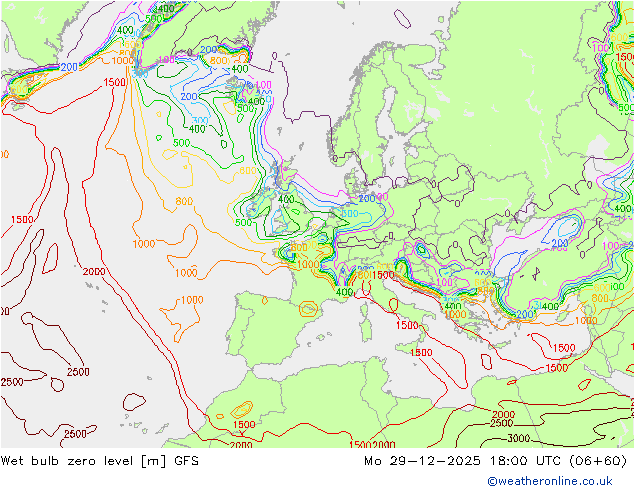Select the 'Mo 29-12-2025 18:00 UTC (06+60)' timestamp
Screen dimensions: 634x490
coord(495,461)
